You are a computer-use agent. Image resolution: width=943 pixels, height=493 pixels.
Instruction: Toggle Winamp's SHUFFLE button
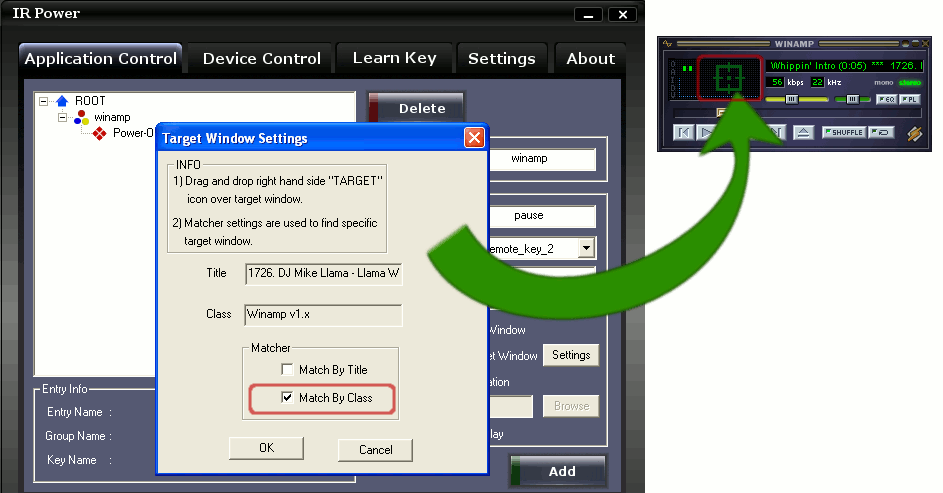coord(844,132)
